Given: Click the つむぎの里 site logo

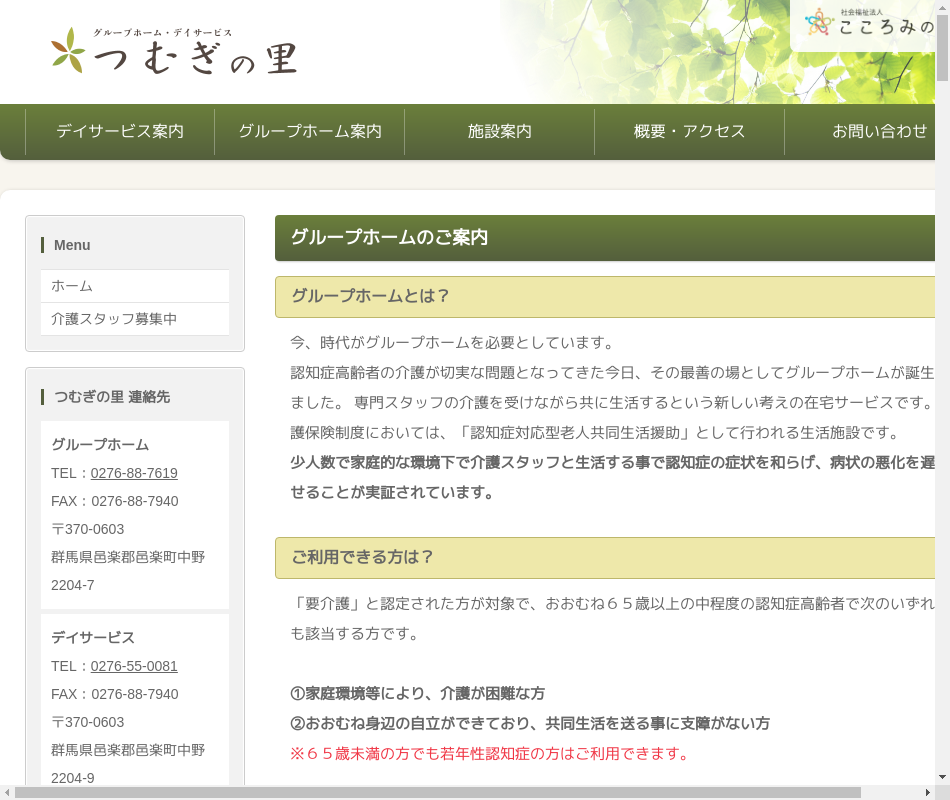Looking at the screenshot, I should click(174, 52).
